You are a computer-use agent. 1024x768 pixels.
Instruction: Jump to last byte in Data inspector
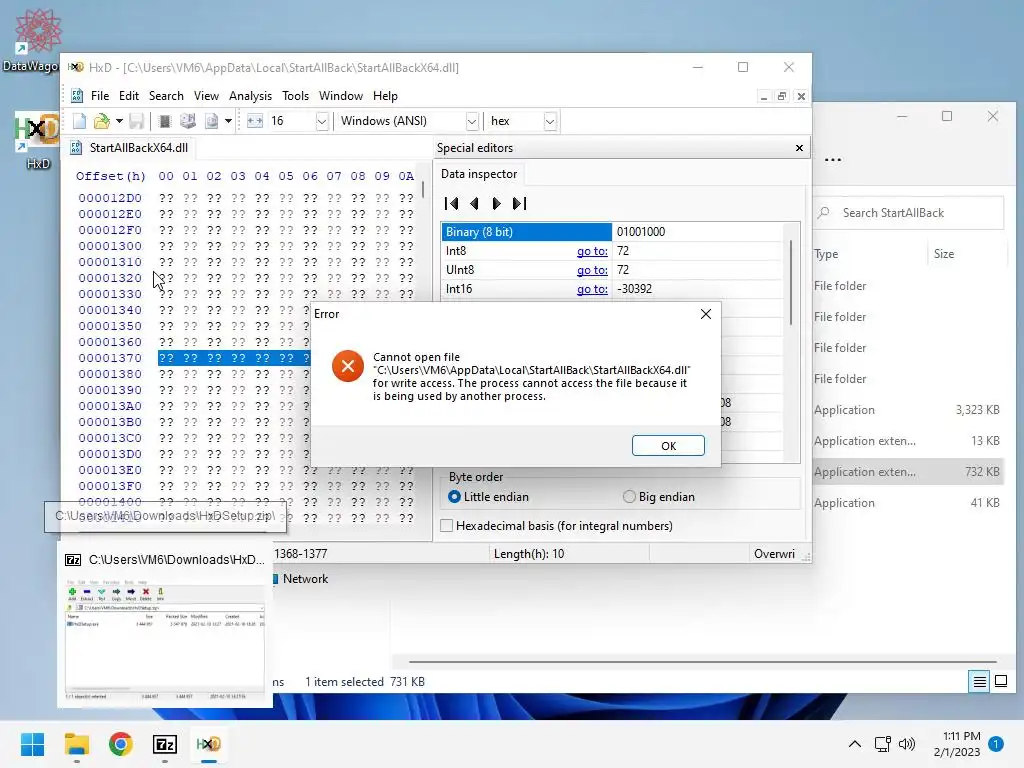pyautogui.click(x=519, y=204)
